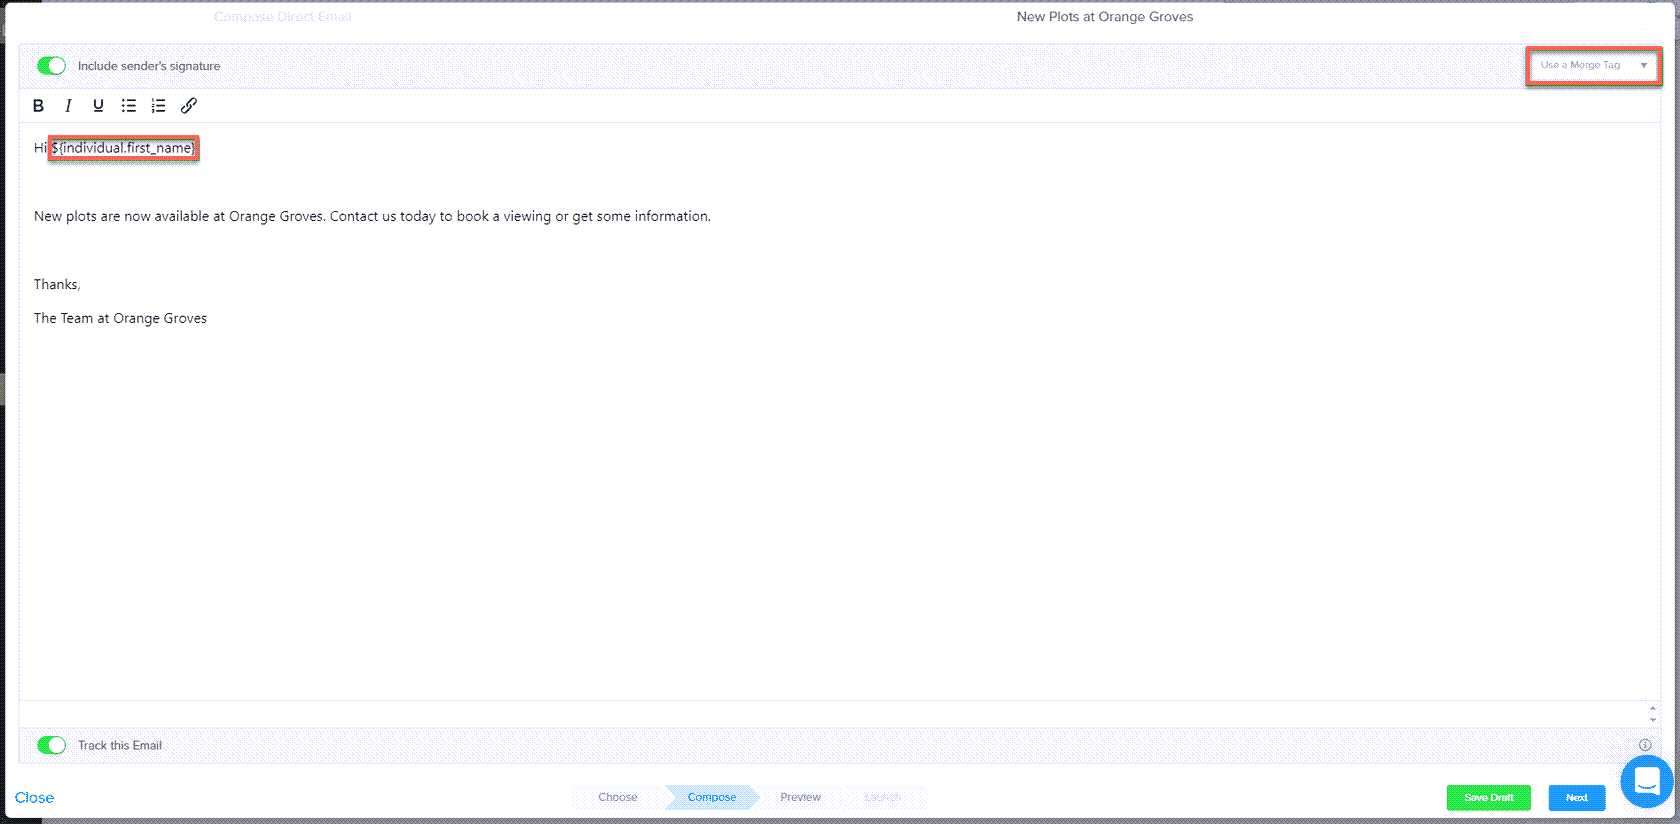1680x824 pixels.
Task: Click the Next button
Action: pos(1577,797)
